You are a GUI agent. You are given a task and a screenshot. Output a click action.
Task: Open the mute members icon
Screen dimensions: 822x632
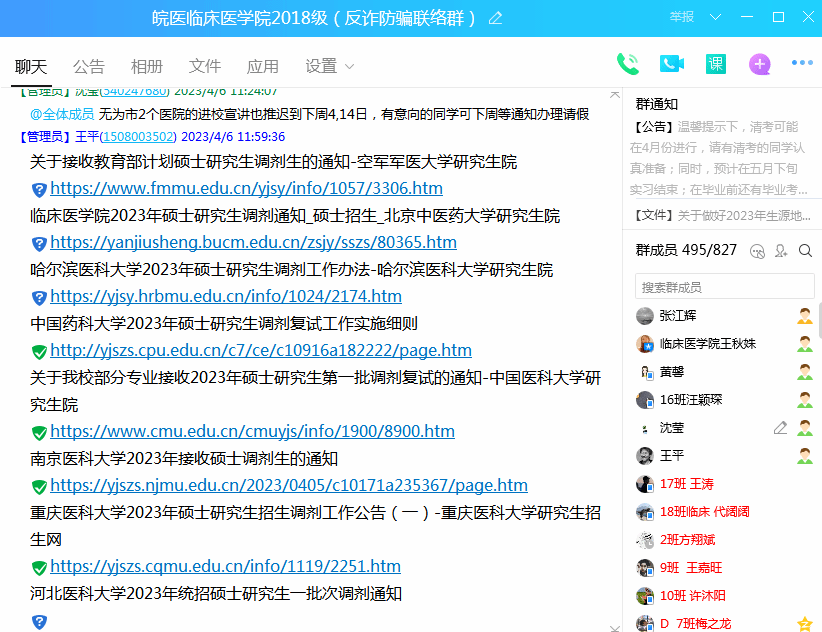(x=757, y=250)
